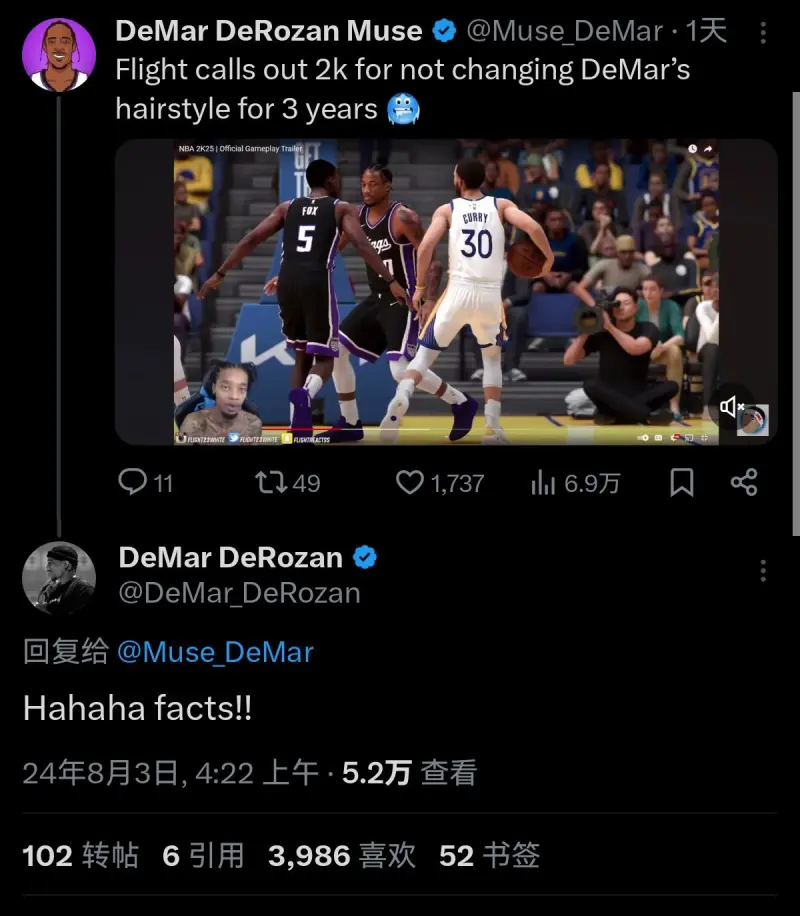800x916 pixels.
Task: Open DeMar DeRozan Muse profile avatar
Action: [58, 54]
